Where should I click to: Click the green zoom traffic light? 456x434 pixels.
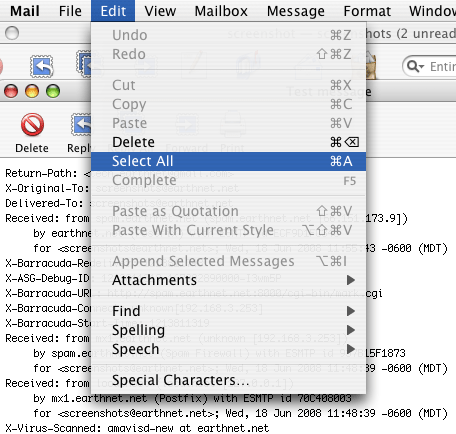pyautogui.click(x=53, y=91)
